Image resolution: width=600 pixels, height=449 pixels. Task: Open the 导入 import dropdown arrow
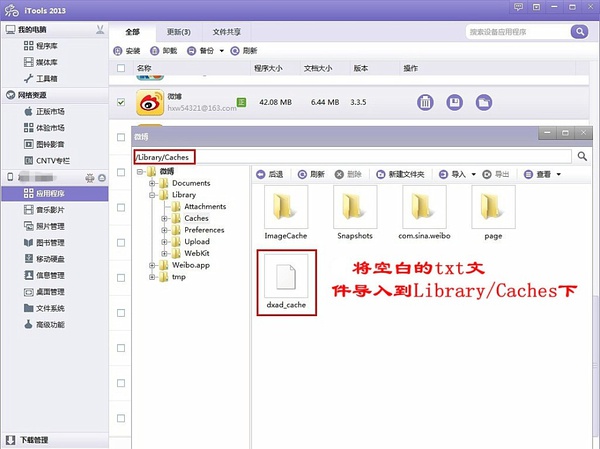[x=473, y=175]
